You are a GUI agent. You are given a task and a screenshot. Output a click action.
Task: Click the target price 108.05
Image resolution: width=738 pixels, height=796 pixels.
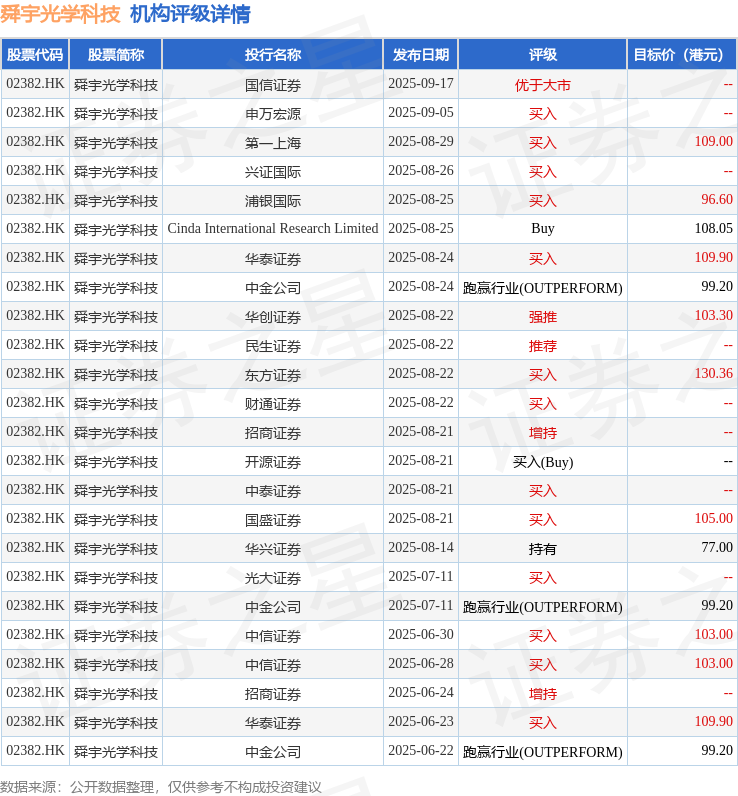click(x=714, y=228)
